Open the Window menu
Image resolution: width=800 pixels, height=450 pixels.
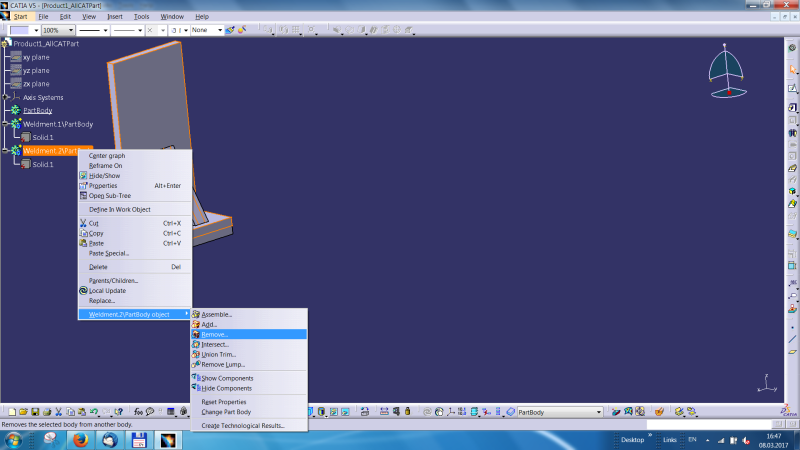tap(172, 17)
